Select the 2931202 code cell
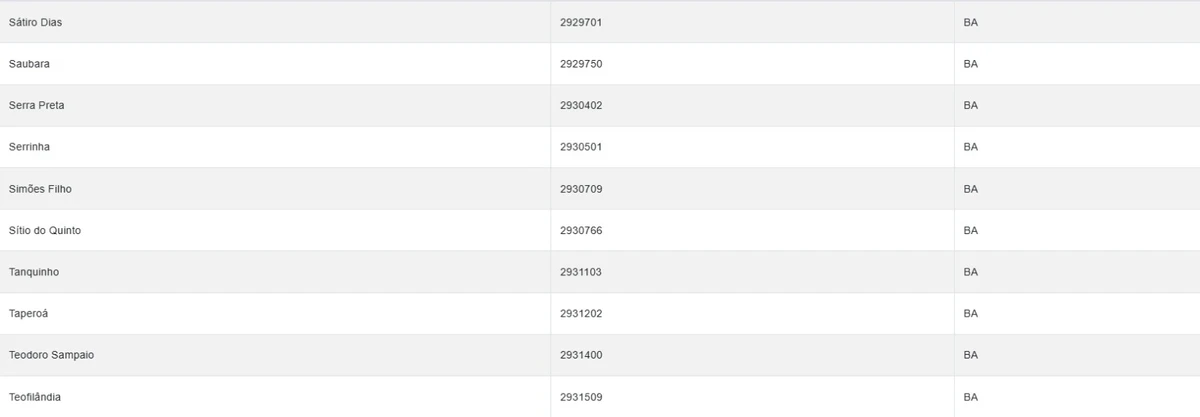Viewport: 1200px width, 417px height. 581,314
